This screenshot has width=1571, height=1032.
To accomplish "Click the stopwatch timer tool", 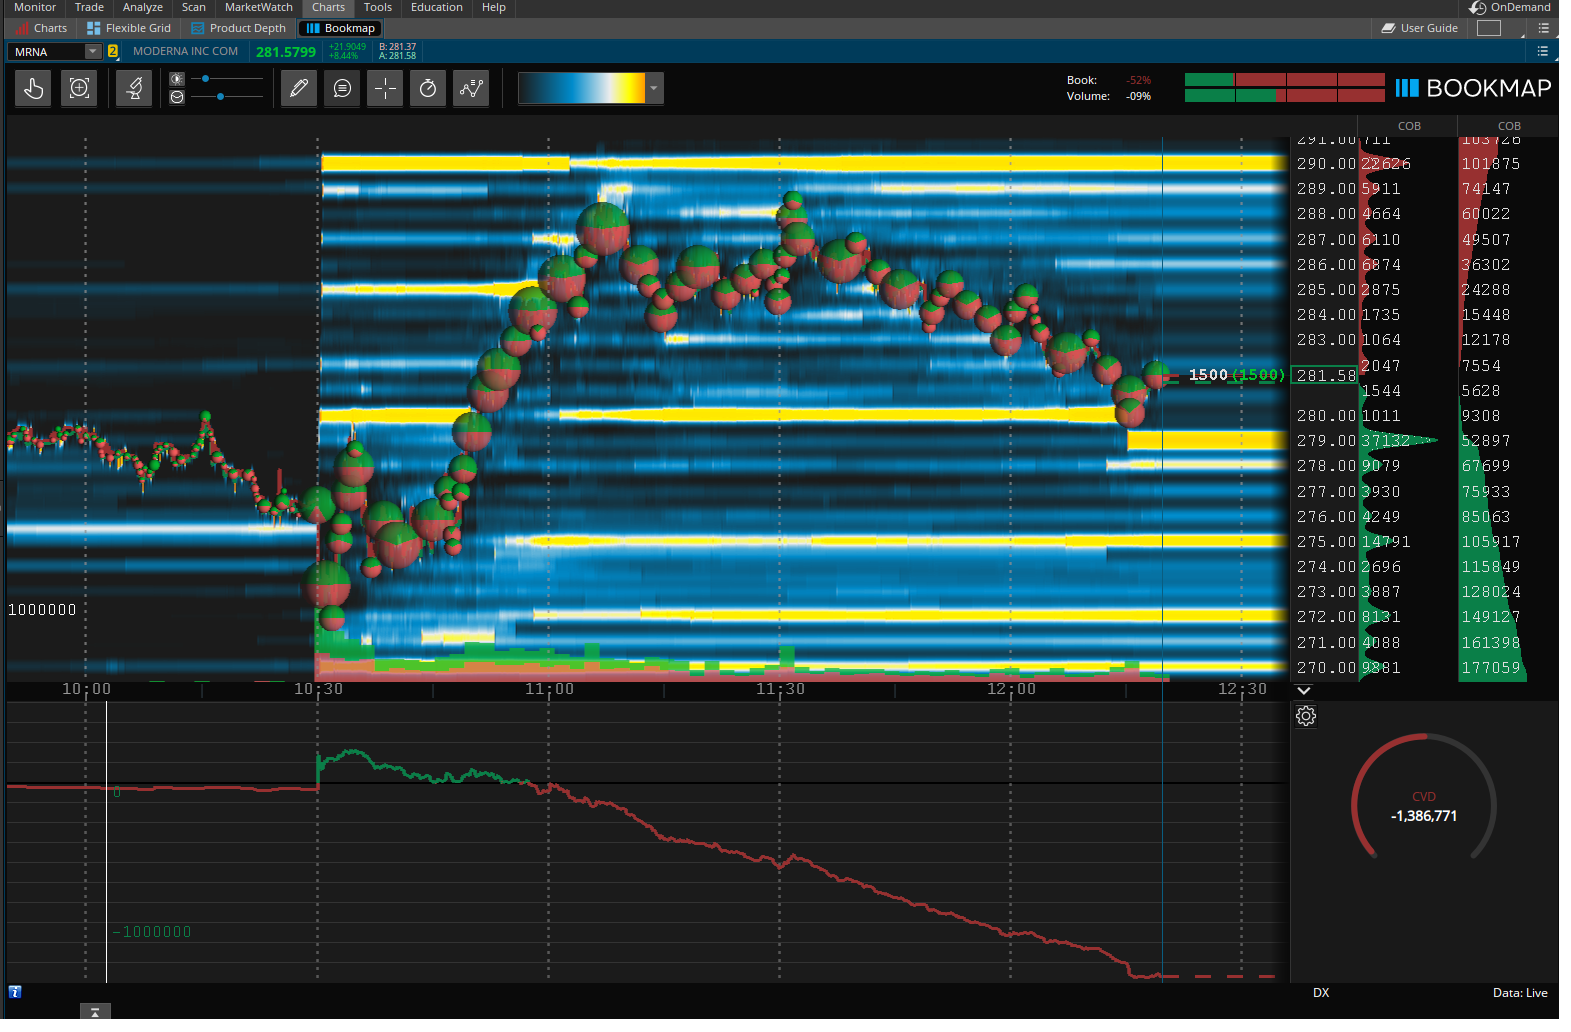I will tap(428, 89).
